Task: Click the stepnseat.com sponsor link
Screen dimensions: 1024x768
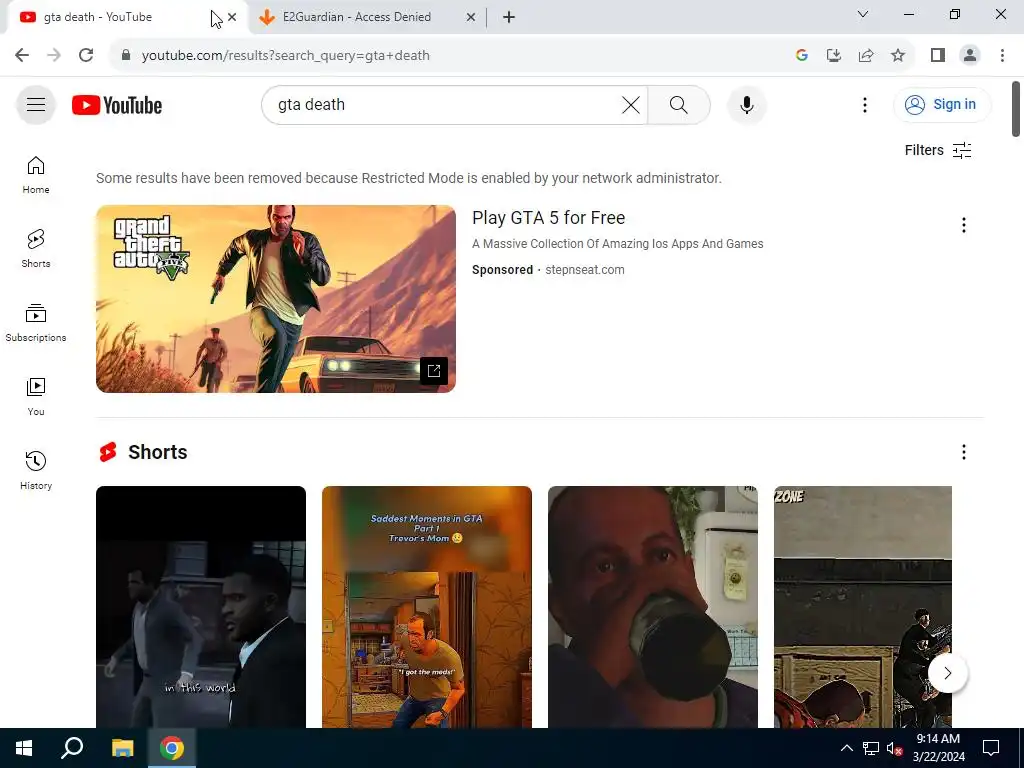Action: tap(584, 270)
